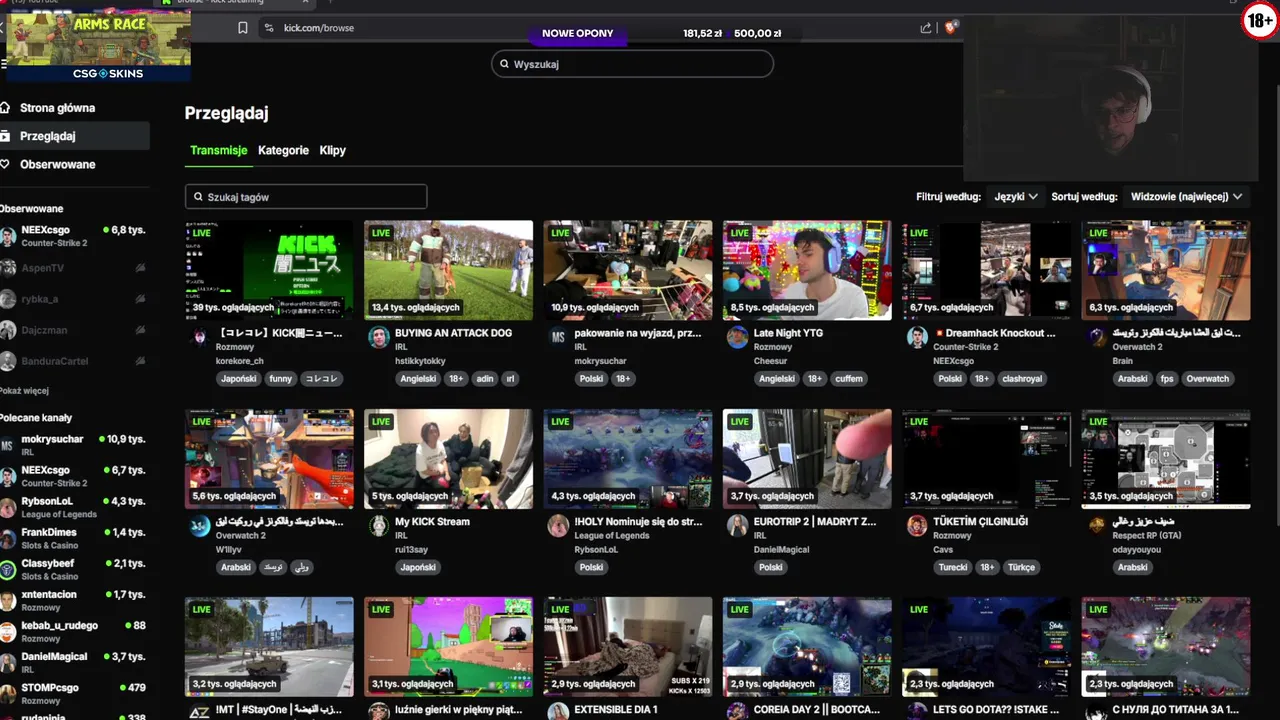Open pakowanie na wyjazd stream title

pos(638,333)
